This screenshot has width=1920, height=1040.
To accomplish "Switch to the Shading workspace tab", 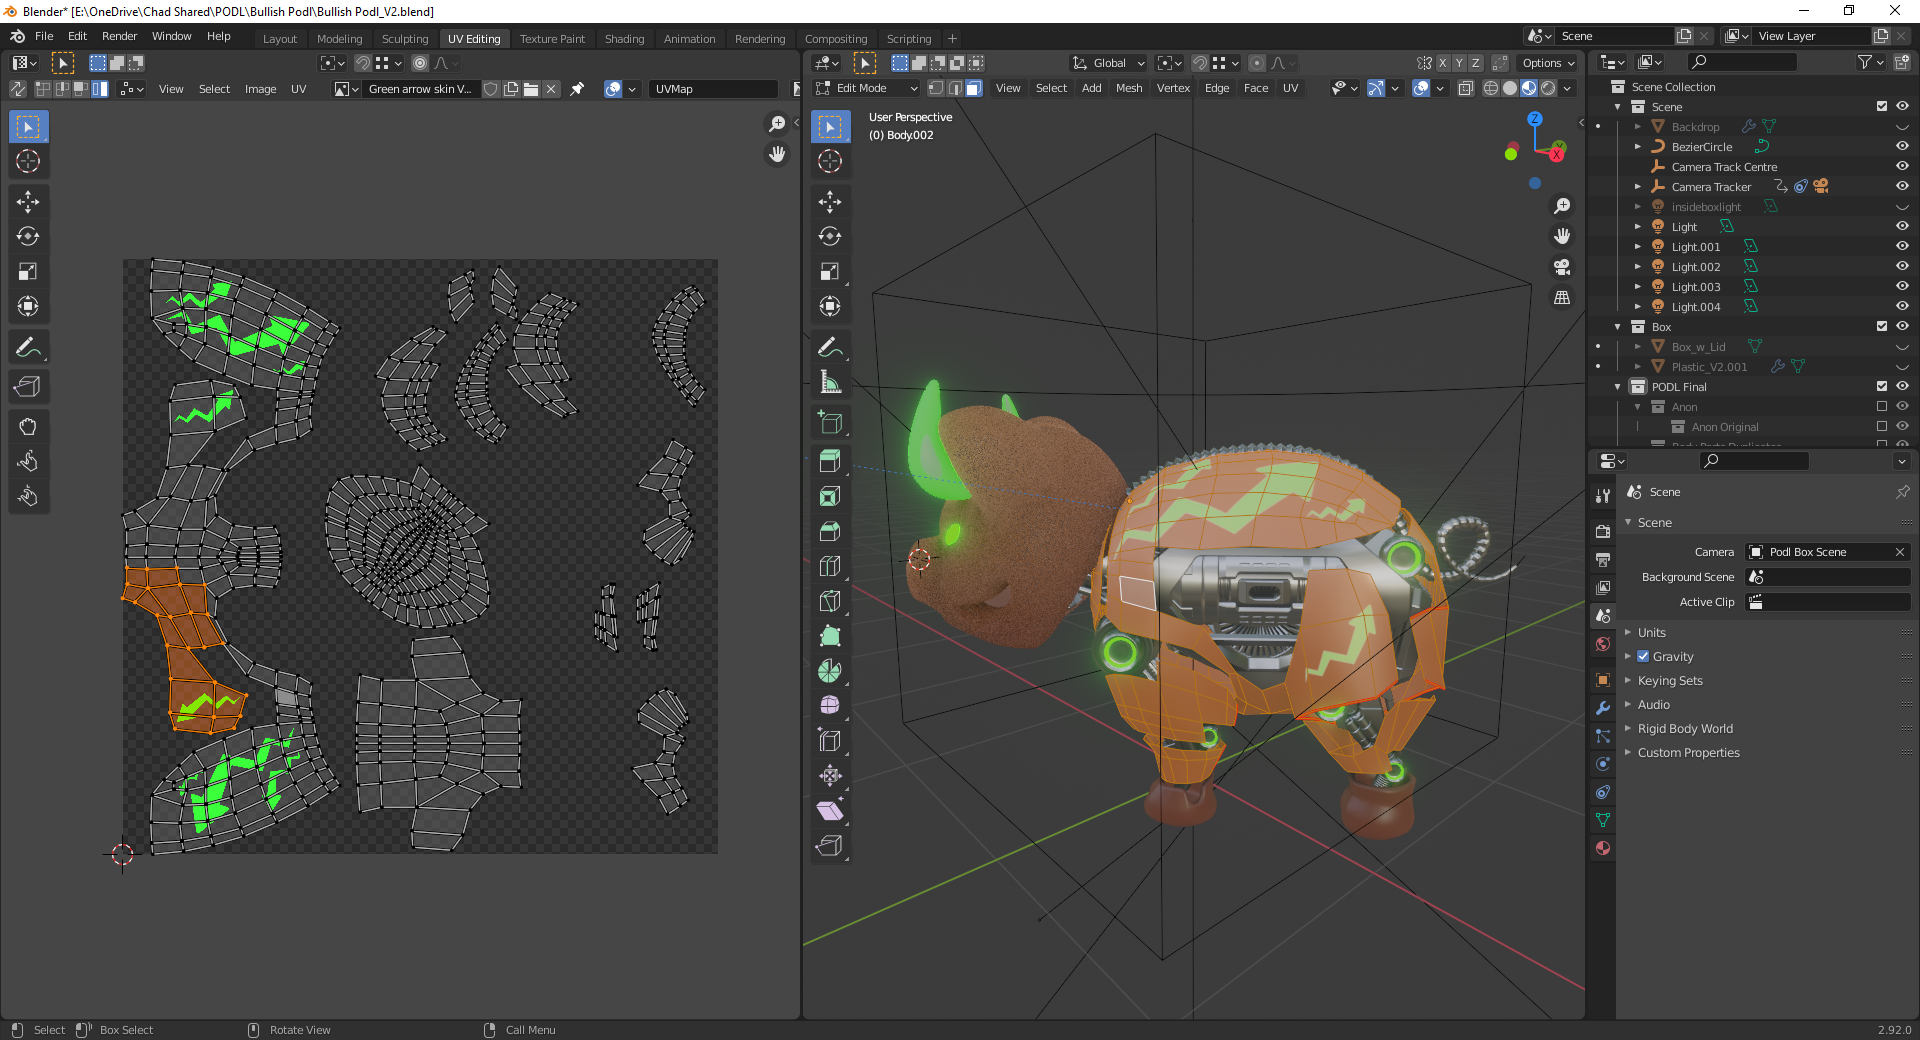I will (x=624, y=39).
